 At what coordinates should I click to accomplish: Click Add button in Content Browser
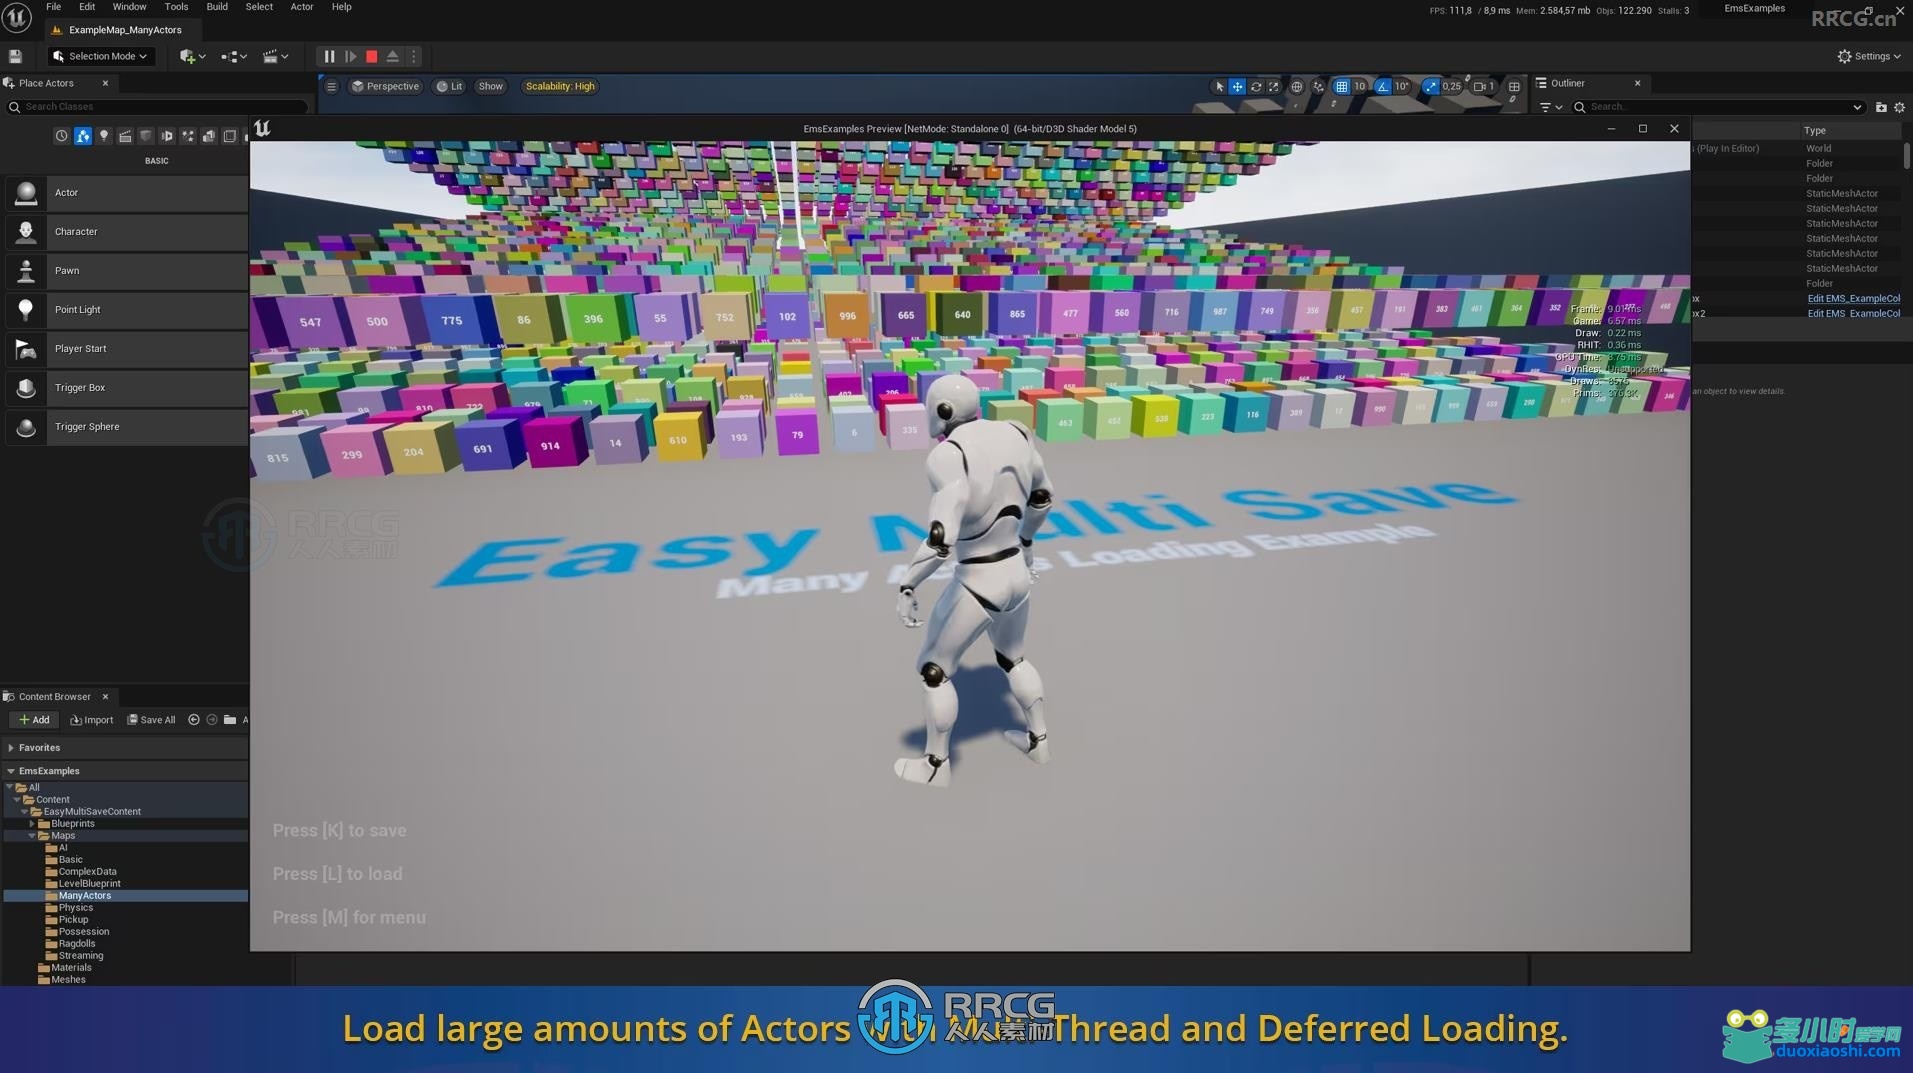pyautogui.click(x=34, y=720)
